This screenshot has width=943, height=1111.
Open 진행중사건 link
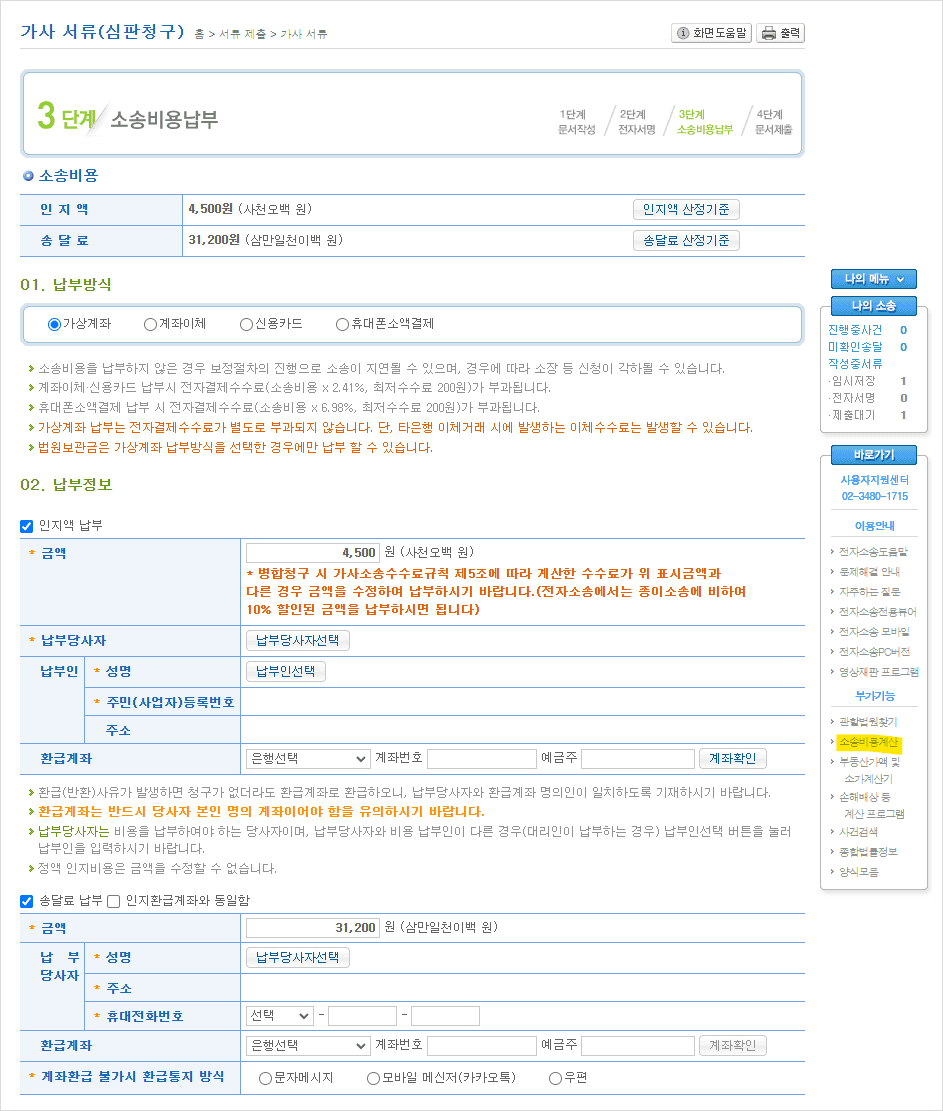(x=855, y=330)
